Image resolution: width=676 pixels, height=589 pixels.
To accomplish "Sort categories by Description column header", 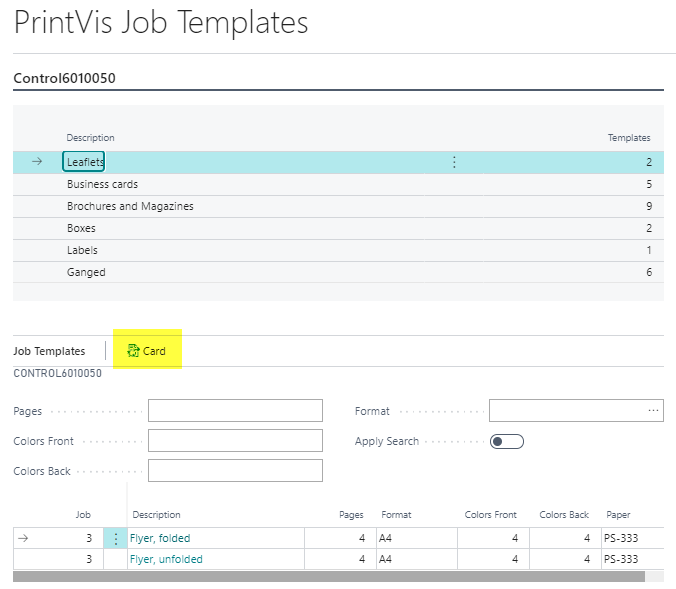I will point(91,138).
